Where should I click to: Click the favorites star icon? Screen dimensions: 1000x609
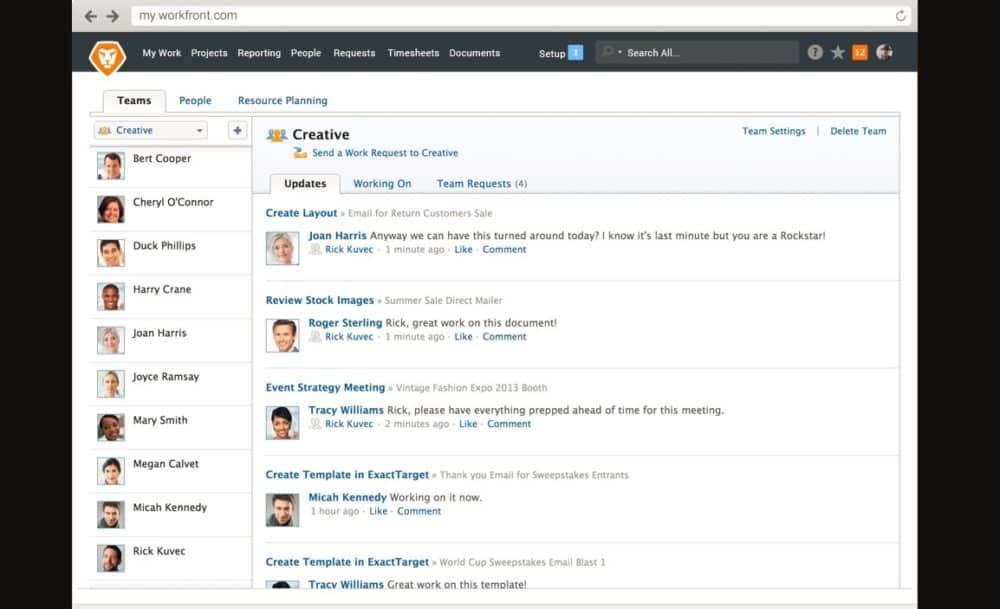click(x=838, y=53)
